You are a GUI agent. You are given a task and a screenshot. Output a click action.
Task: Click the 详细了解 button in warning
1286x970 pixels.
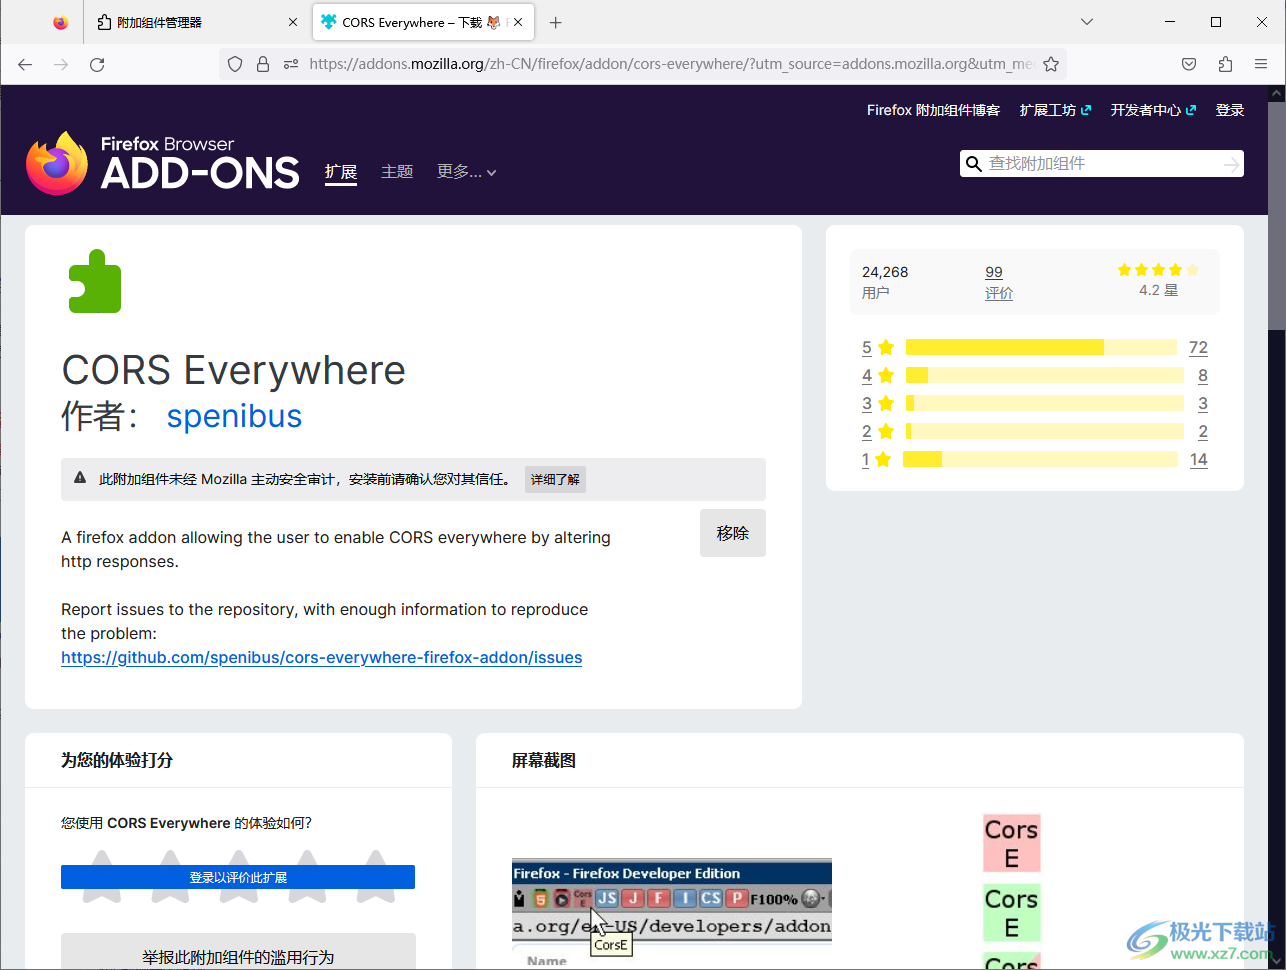(555, 479)
